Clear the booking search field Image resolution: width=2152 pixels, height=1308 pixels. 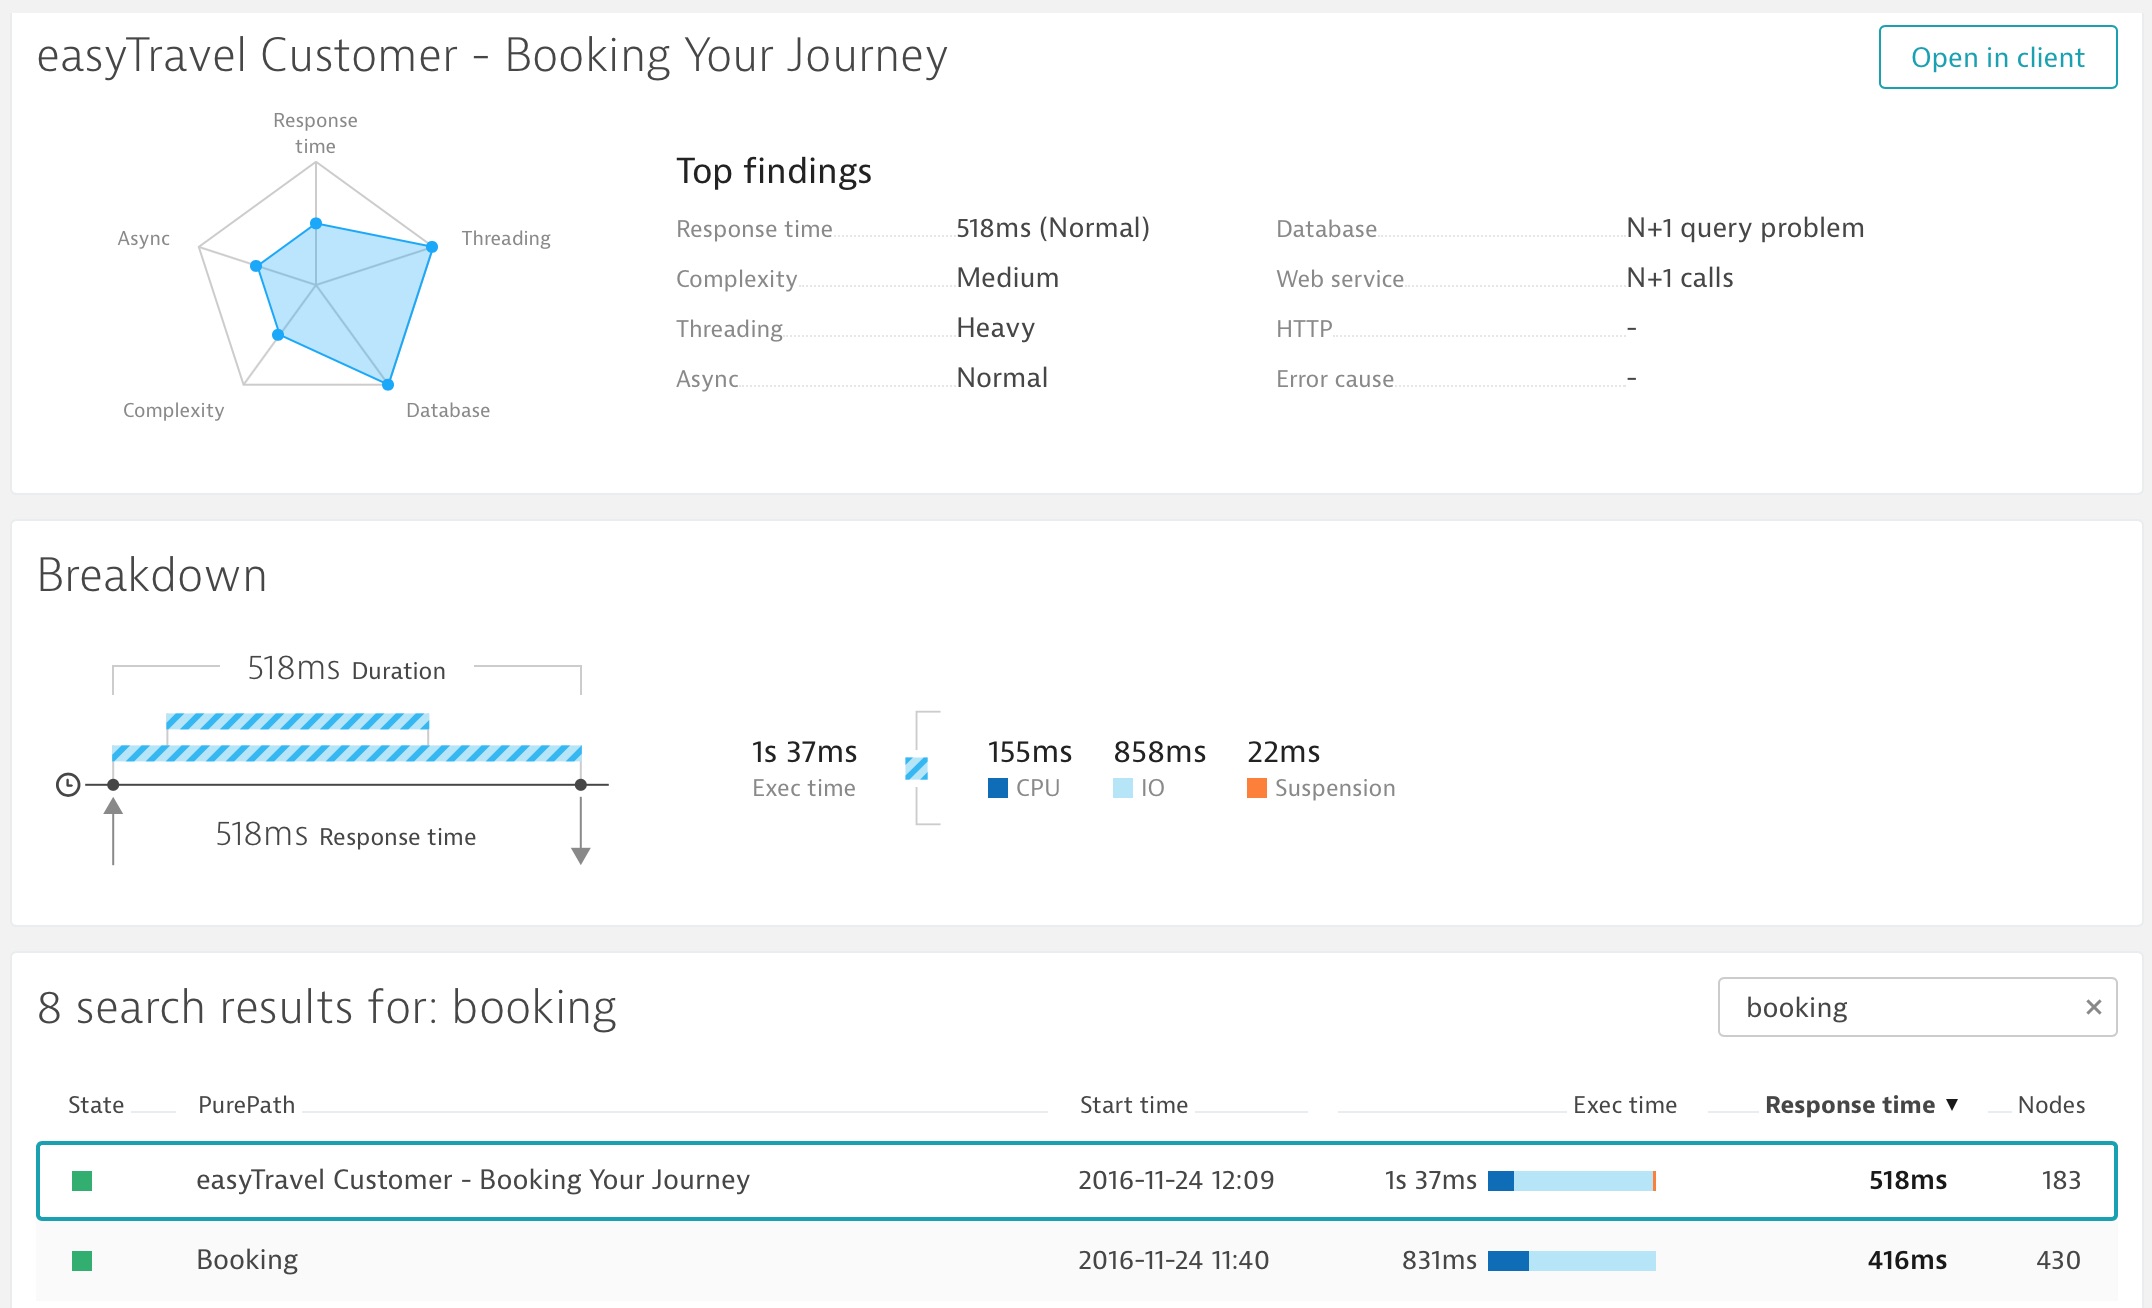2093,1007
